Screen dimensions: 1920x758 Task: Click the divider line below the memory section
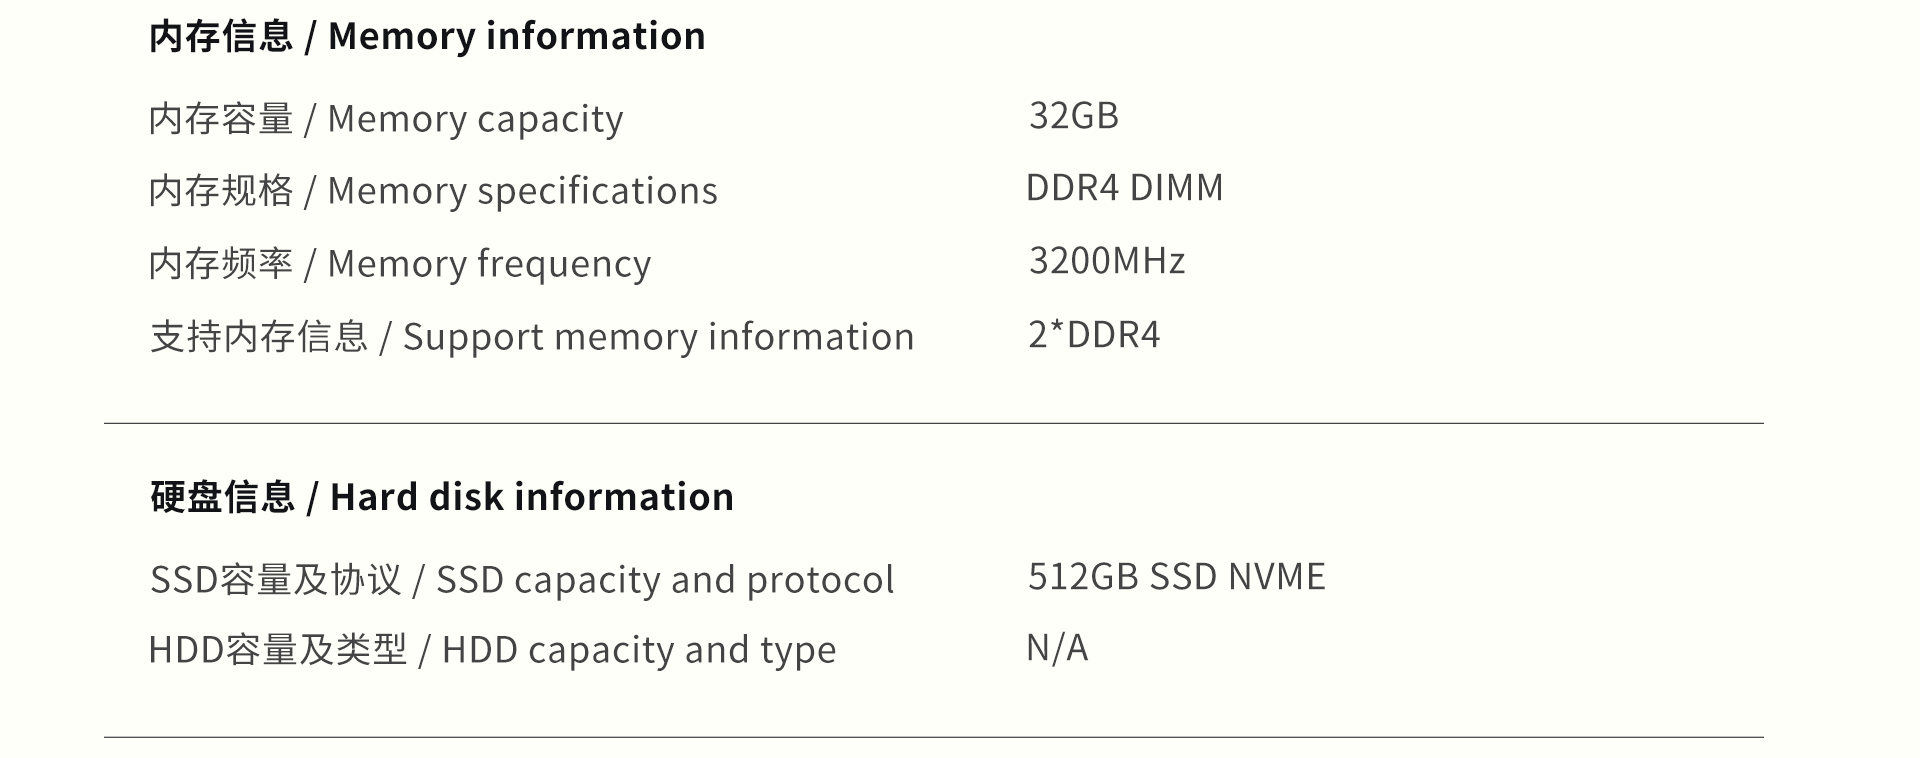(x=933, y=424)
